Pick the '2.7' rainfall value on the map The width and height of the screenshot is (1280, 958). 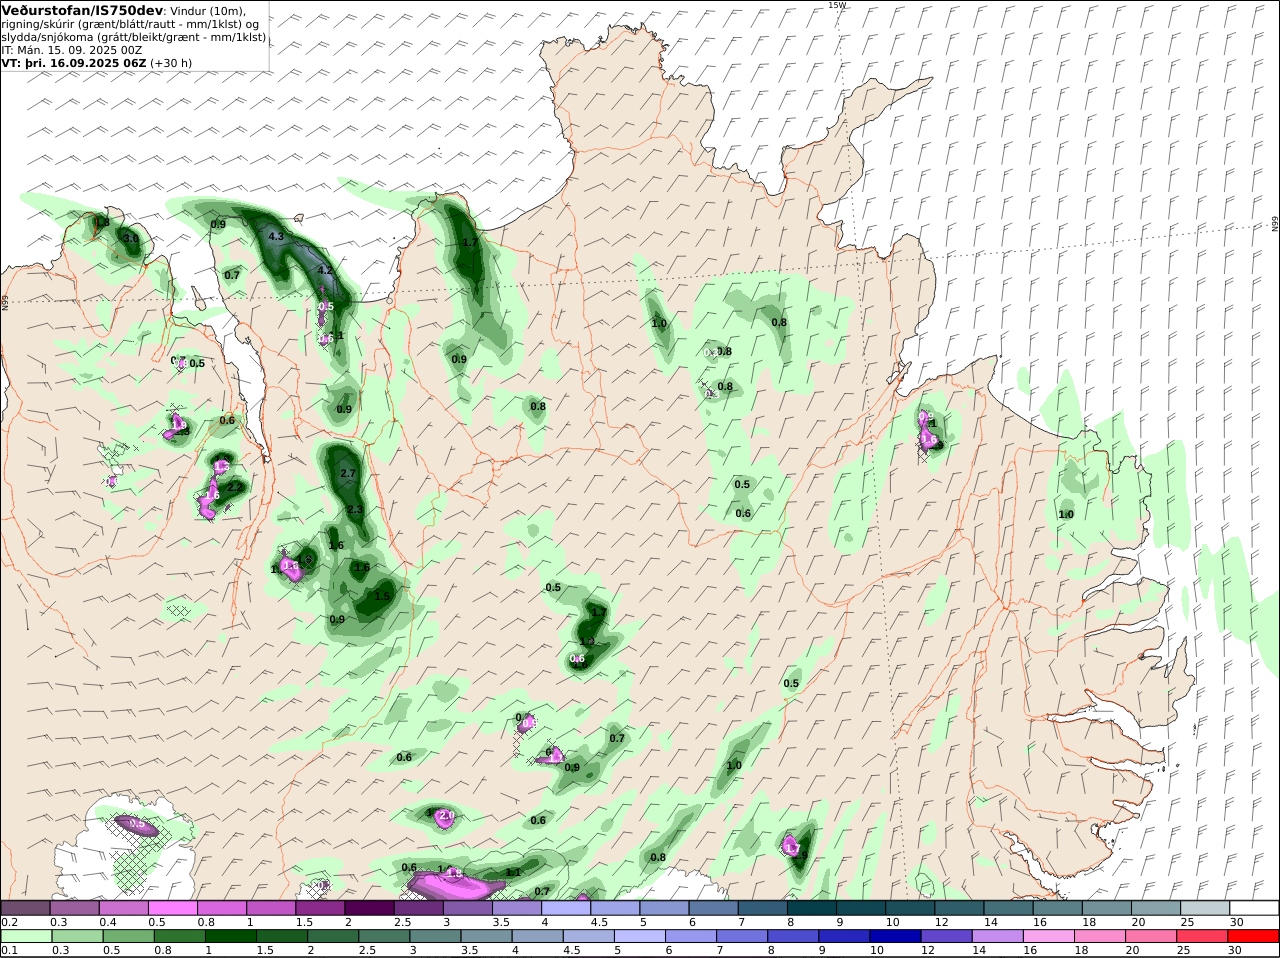pos(348,473)
